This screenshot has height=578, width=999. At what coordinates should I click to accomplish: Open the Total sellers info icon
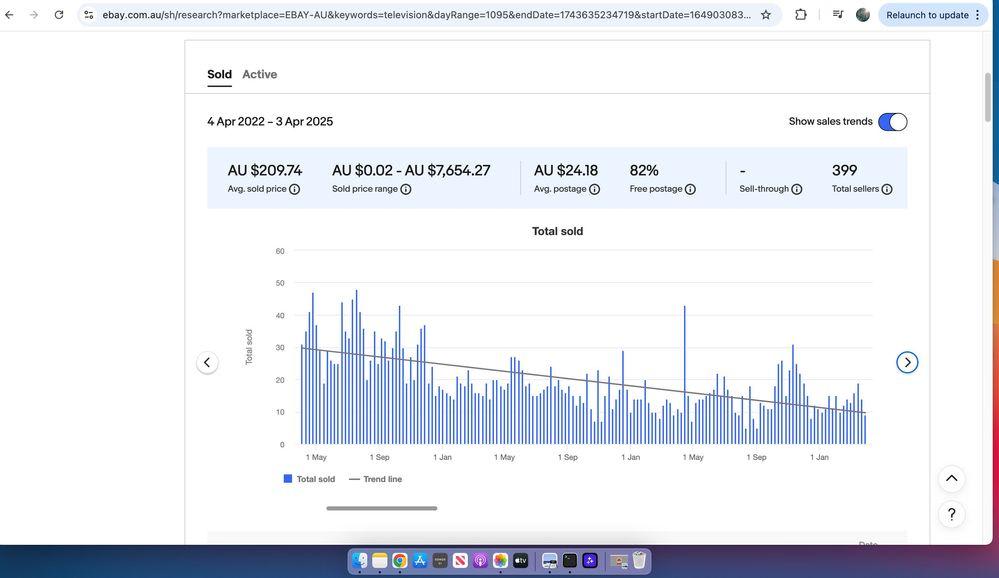(x=887, y=189)
